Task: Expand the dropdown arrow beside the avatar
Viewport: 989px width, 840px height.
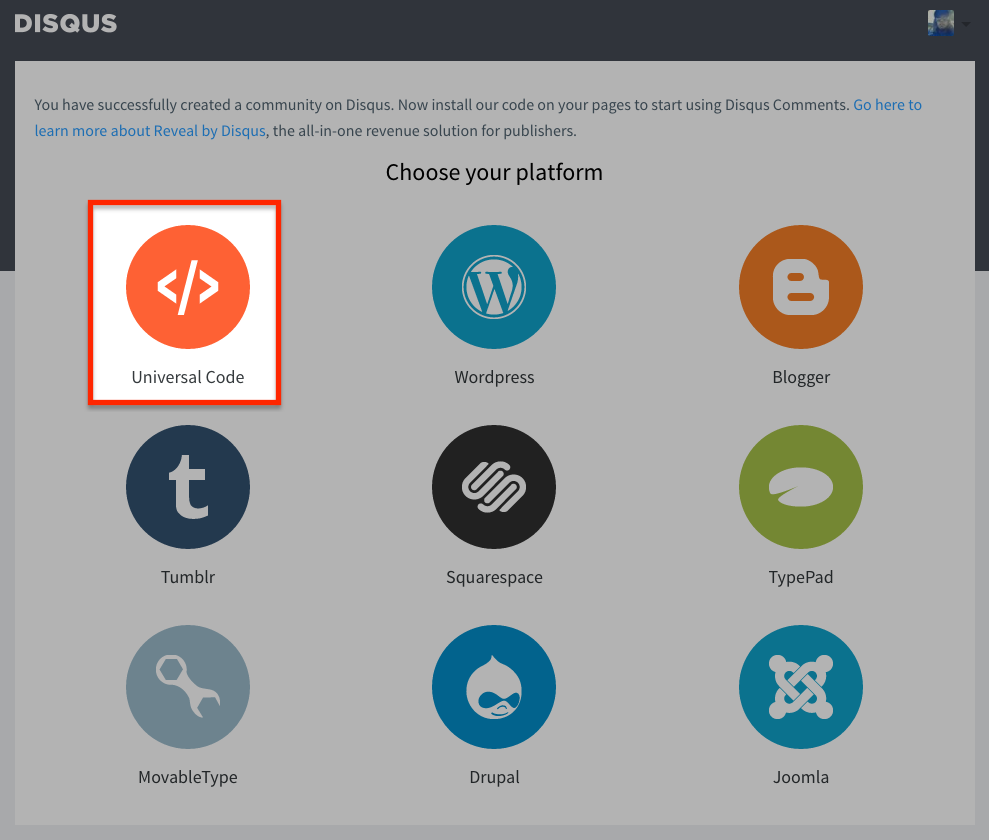Action: (x=966, y=24)
